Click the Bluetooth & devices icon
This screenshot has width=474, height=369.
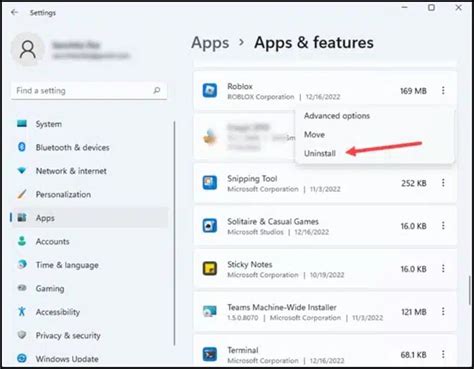coord(22,147)
